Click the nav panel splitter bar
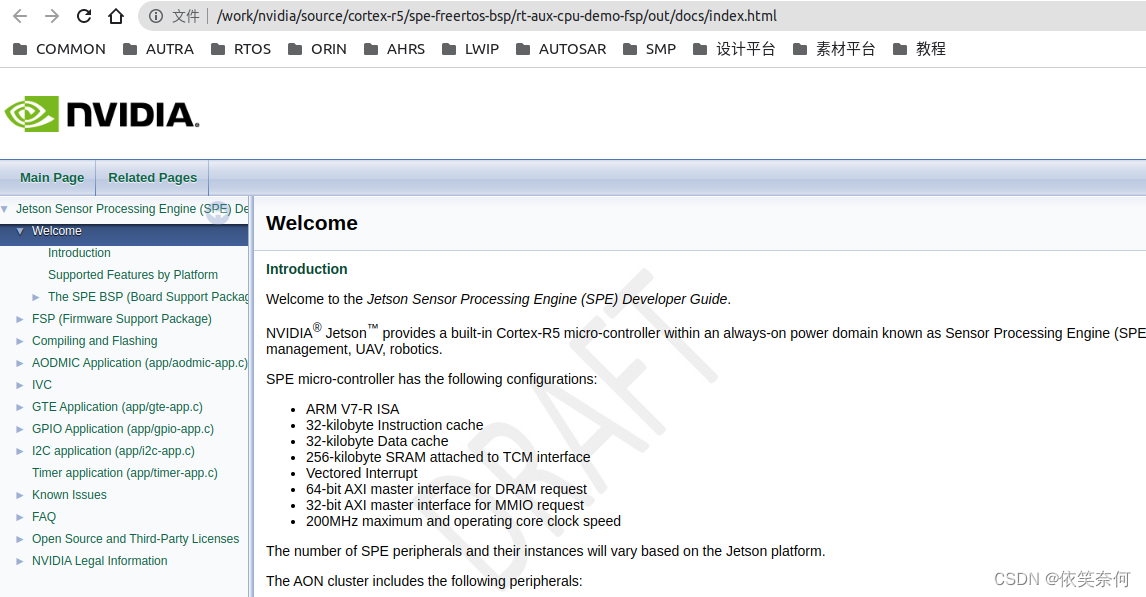Image resolution: width=1146 pixels, height=597 pixels. 251,396
